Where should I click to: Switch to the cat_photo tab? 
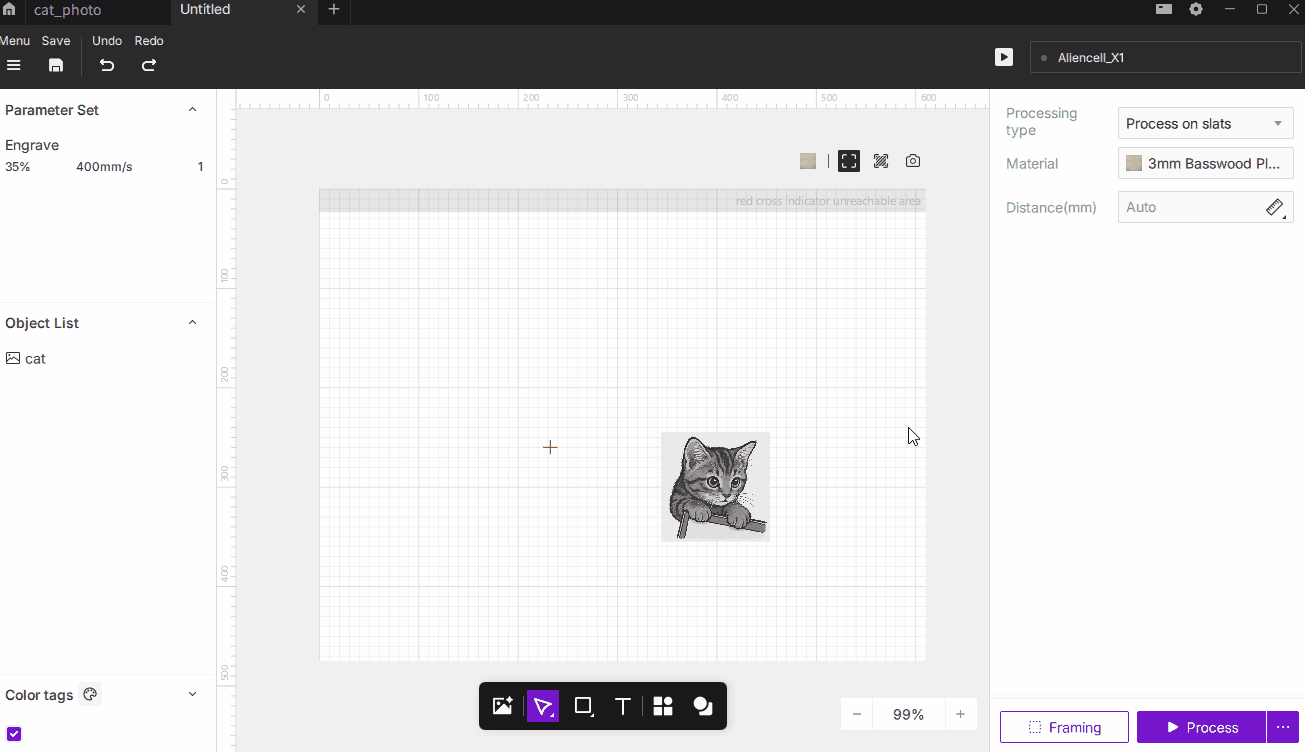coord(67,10)
